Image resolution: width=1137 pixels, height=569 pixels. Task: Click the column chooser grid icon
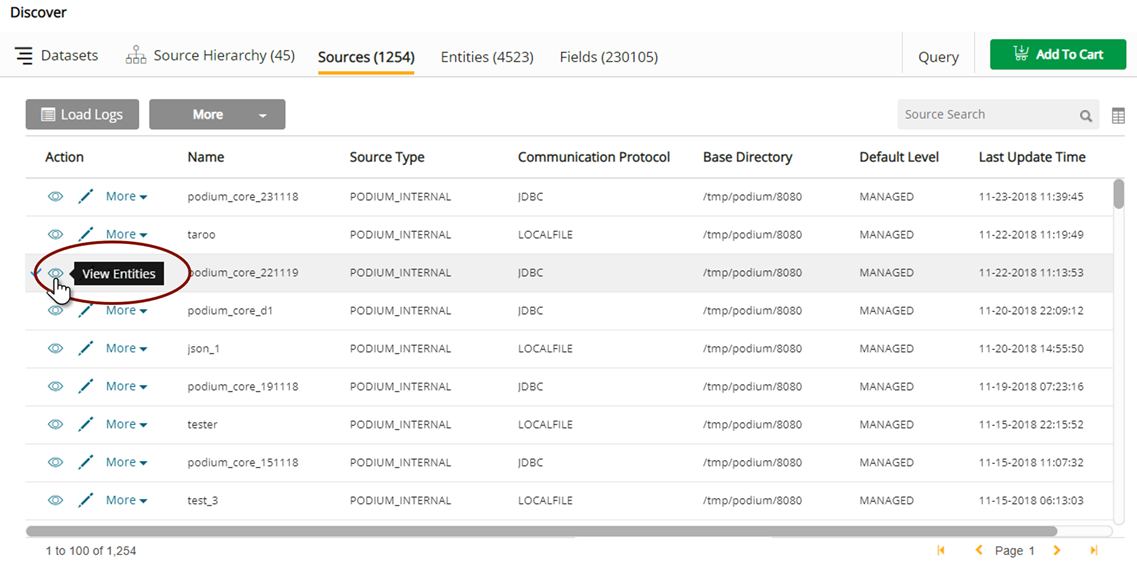(x=1118, y=116)
